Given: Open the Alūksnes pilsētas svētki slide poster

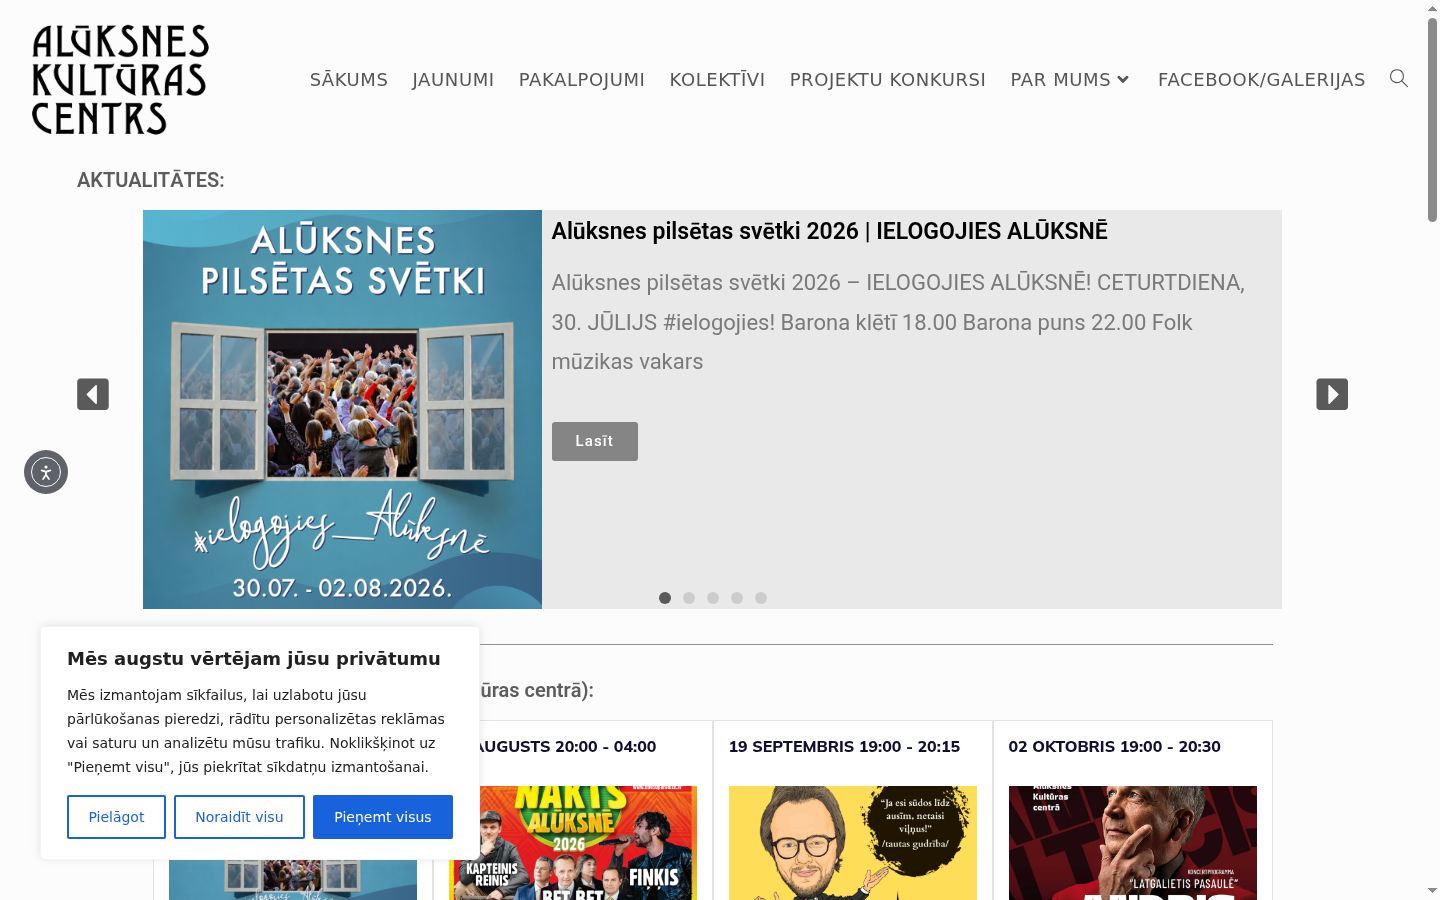Looking at the screenshot, I should coord(342,409).
